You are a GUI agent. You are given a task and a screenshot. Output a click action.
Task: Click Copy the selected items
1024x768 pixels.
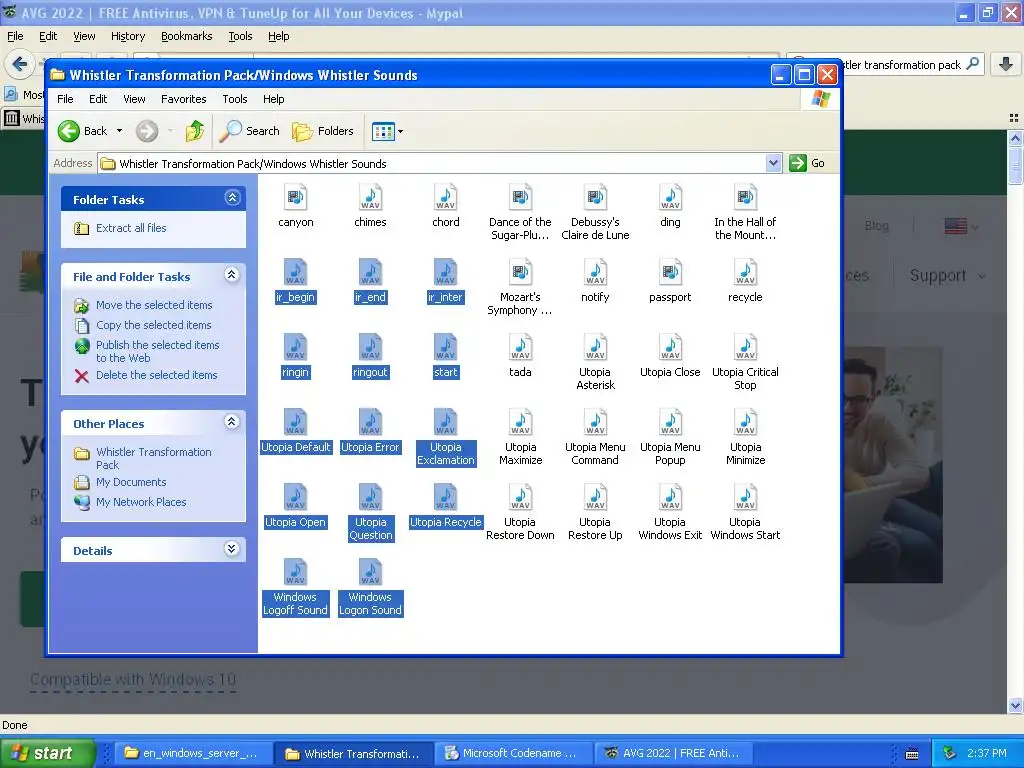click(153, 325)
